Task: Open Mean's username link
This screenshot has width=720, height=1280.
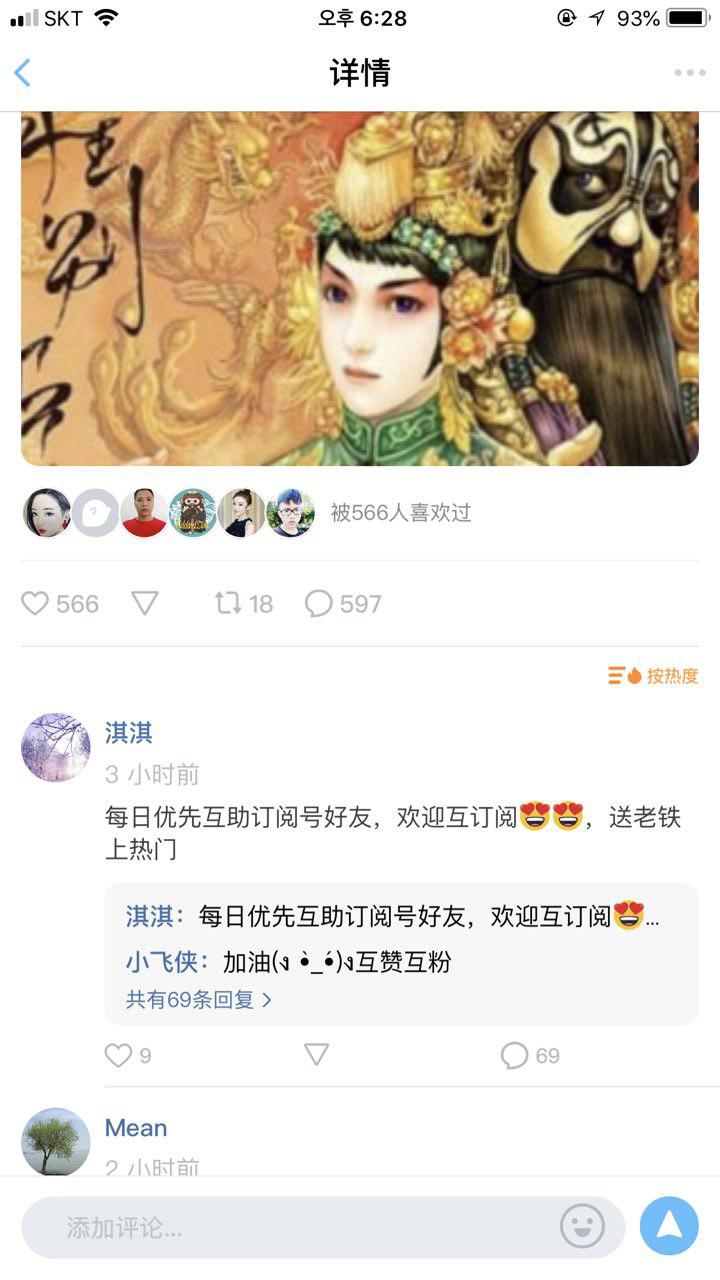Action: pyautogui.click(x=136, y=1128)
